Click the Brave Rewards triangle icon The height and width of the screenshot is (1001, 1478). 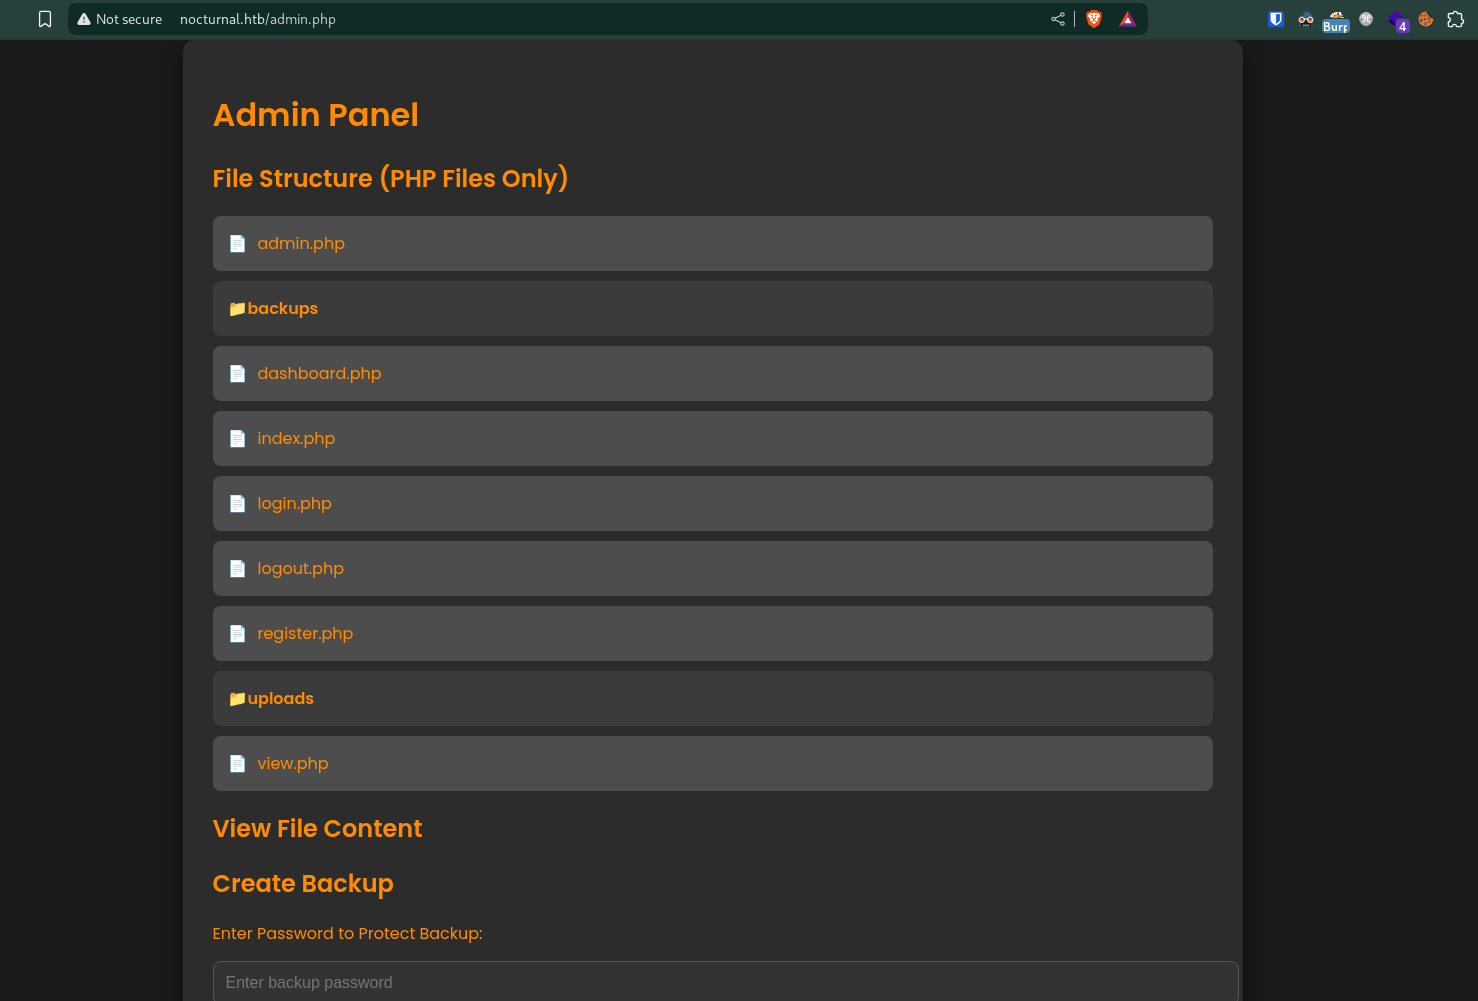tap(1127, 19)
